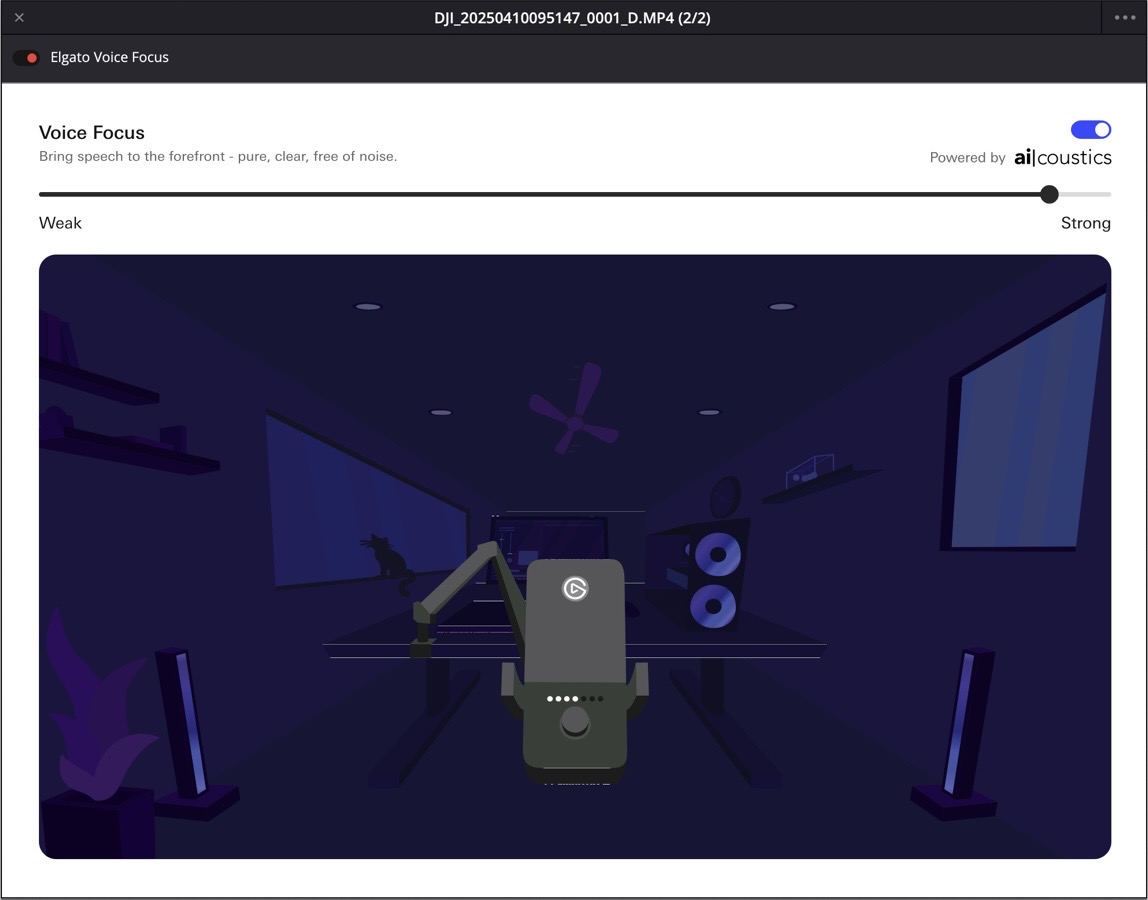Click the Elgato Voice Focus plugin name

109,58
